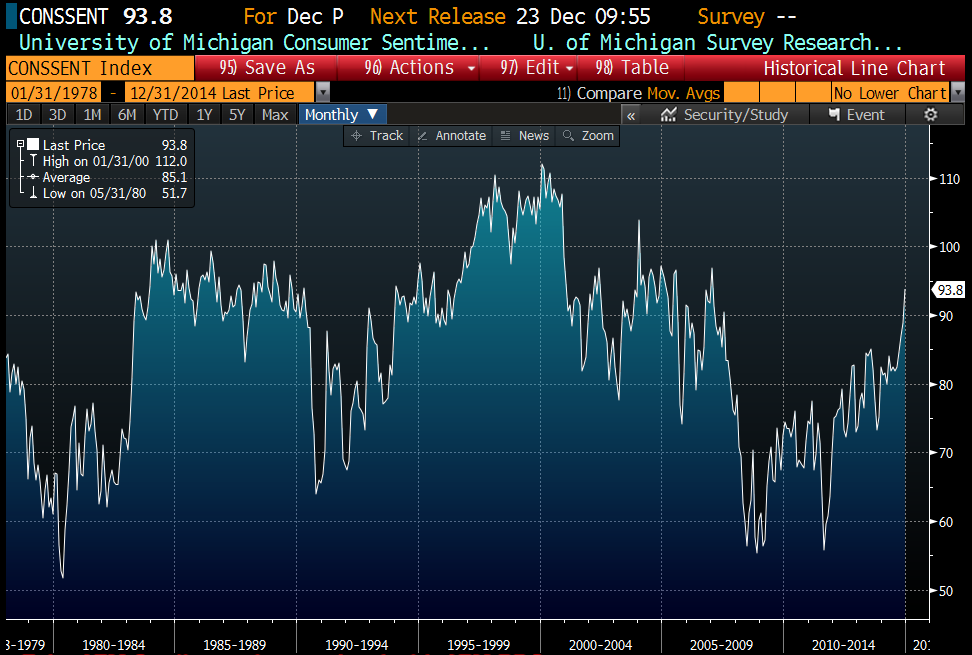972x655 pixels.
Task: Select the 1Y time range
Action: point(204,114)
